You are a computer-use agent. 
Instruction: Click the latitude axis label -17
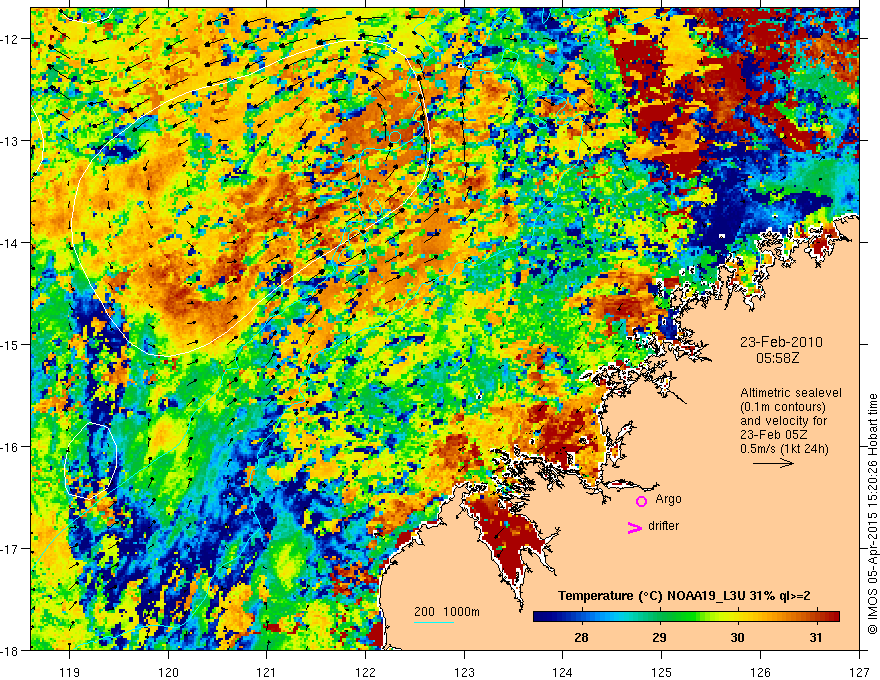coord(11,549)
